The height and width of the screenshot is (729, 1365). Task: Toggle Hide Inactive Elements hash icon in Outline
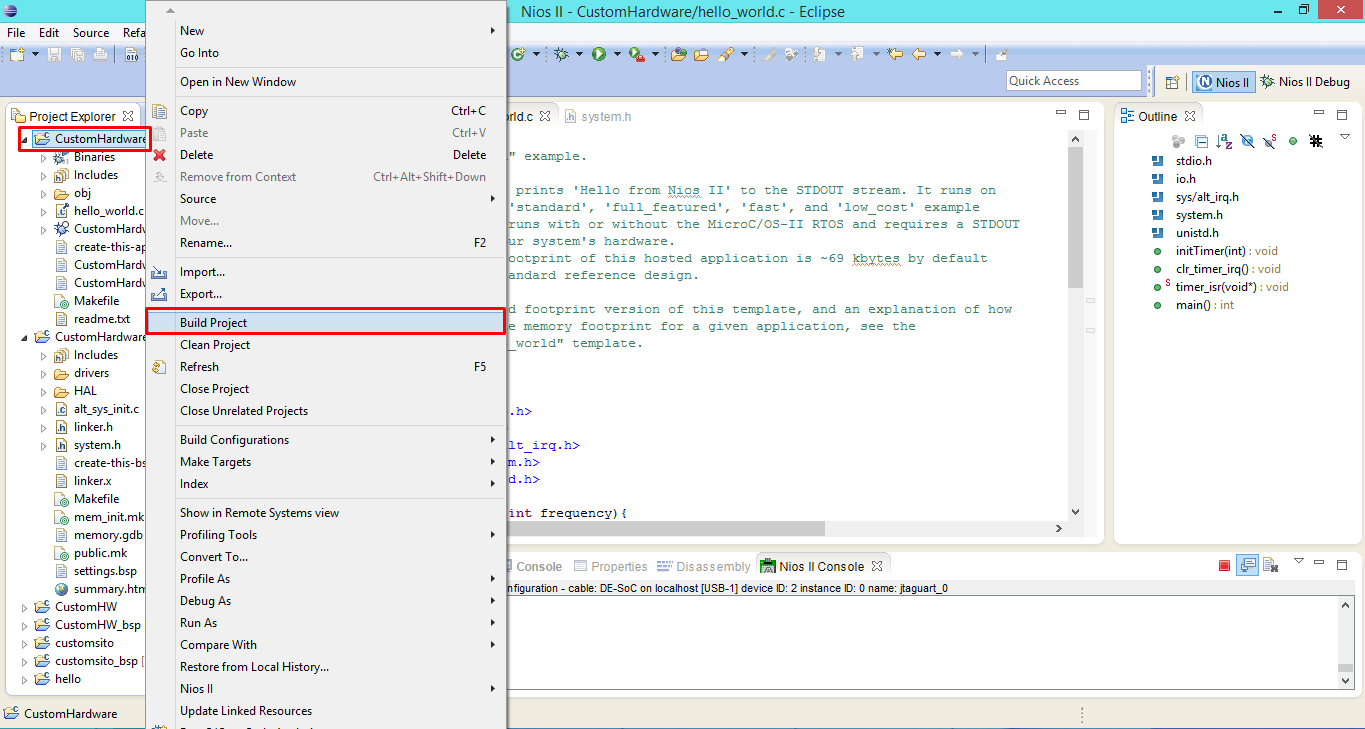[x=1316, y=142]
